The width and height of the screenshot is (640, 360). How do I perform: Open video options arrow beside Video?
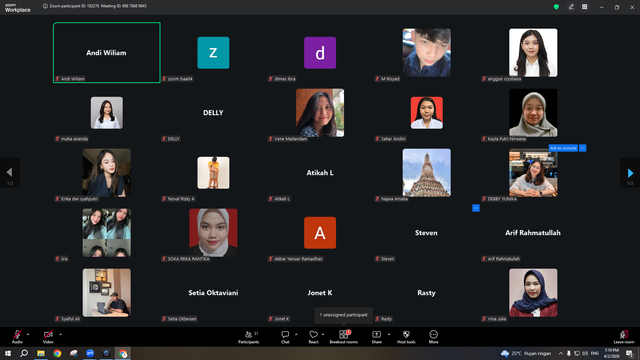60,334
